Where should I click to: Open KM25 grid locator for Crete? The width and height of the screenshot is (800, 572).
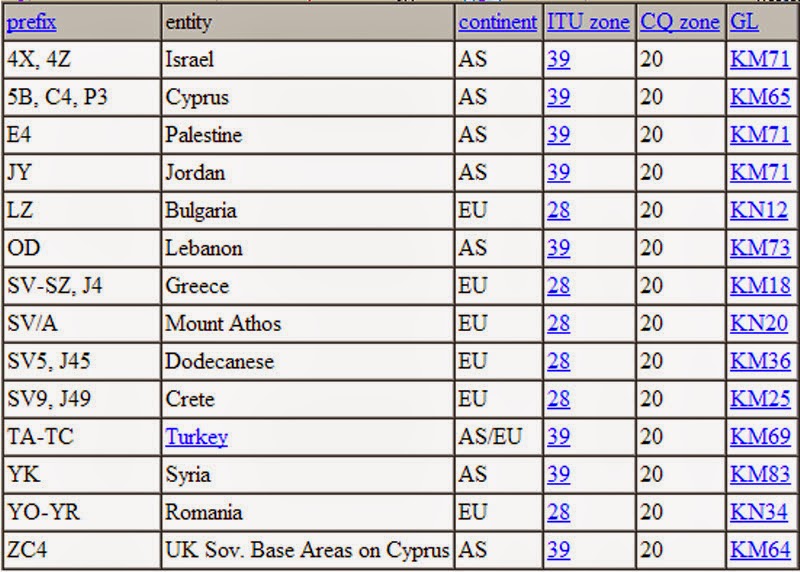coord(760,399)
